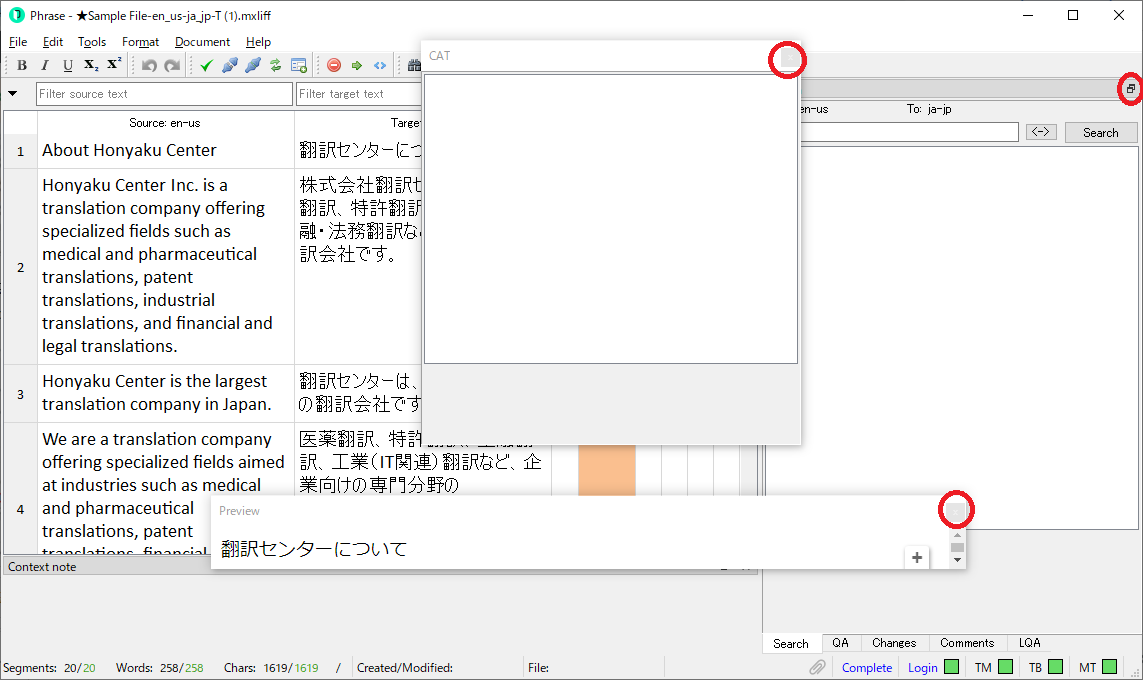Click the green right arrow toolbar icon
Screen dimensions: 1143x680
357,65
